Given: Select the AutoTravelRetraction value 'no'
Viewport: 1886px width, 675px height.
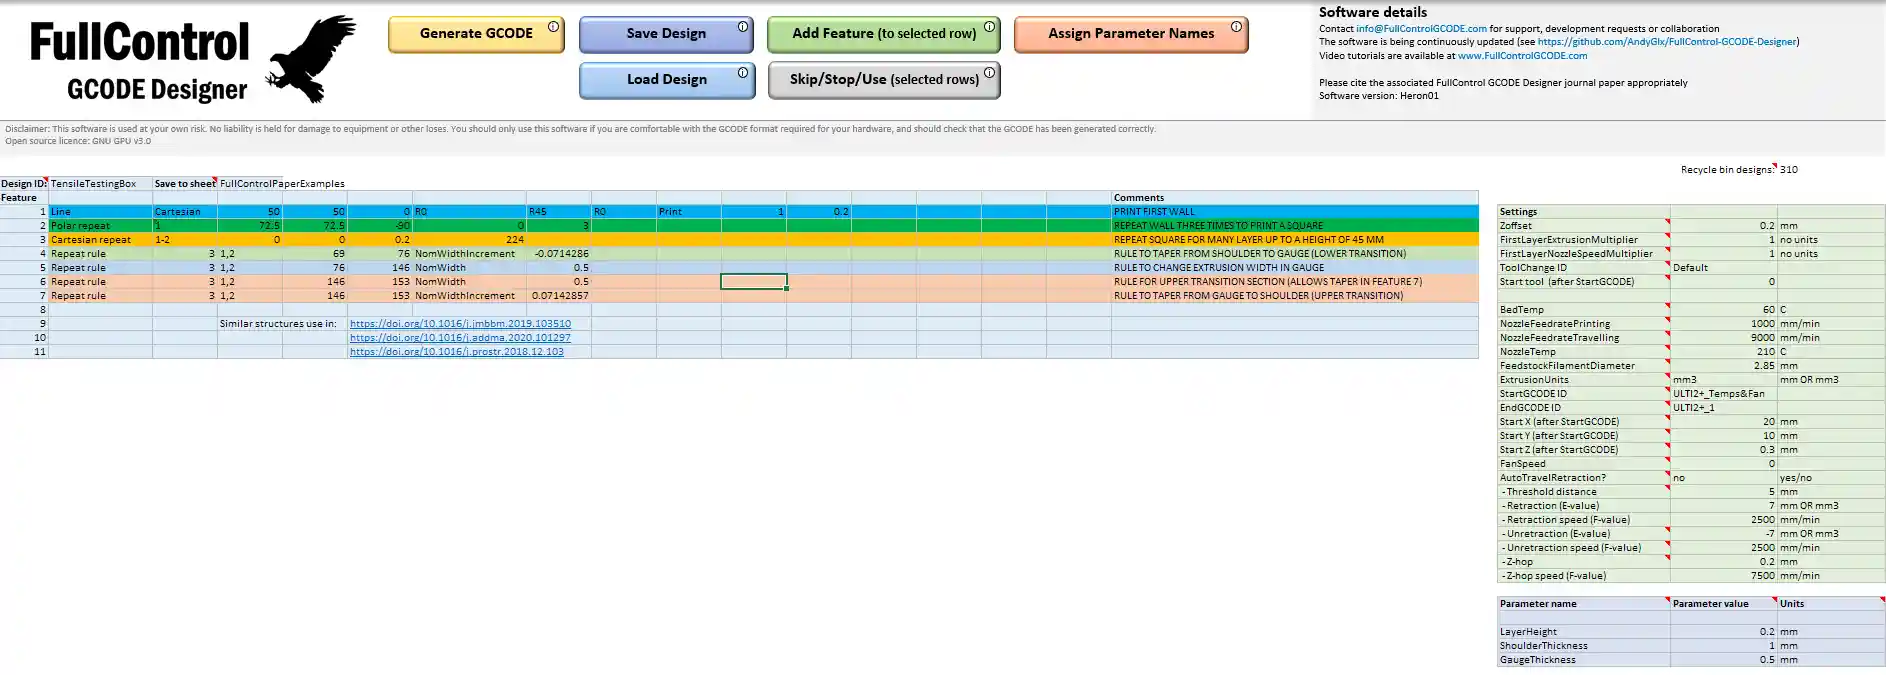Looking at the screenshot, I should [x=1723, y=478].
